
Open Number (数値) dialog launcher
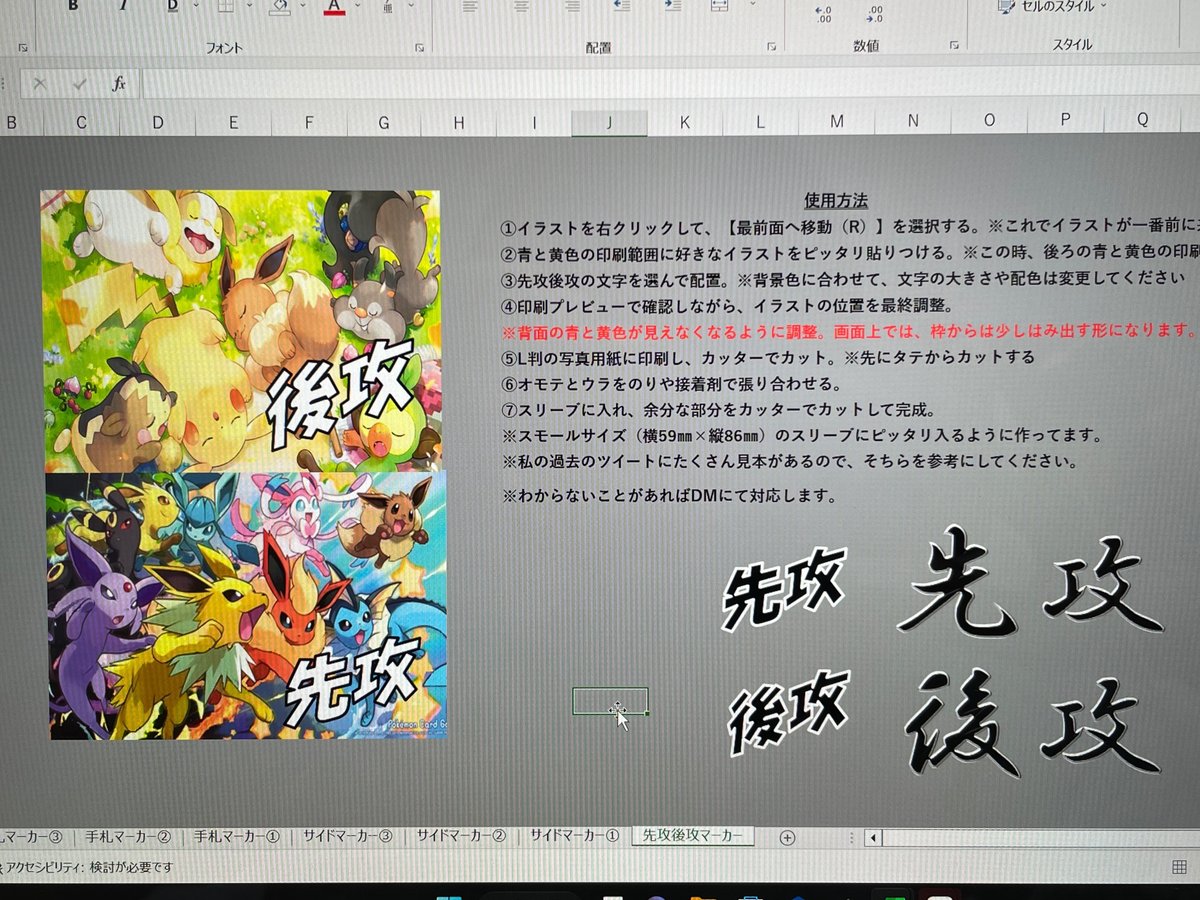coord(954,46)
